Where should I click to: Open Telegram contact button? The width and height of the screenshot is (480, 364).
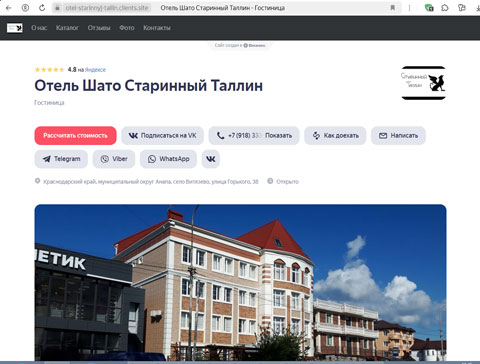tap(61, 159)
